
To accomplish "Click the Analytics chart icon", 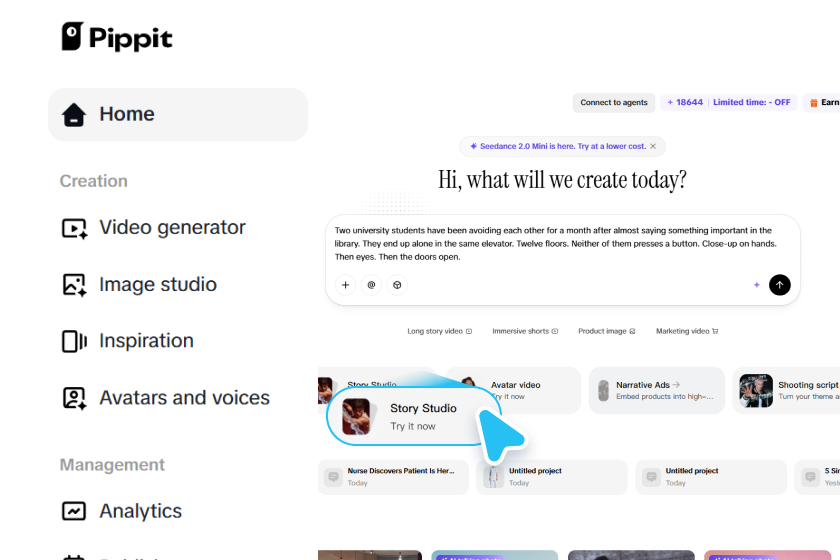I will click(74, 511).
